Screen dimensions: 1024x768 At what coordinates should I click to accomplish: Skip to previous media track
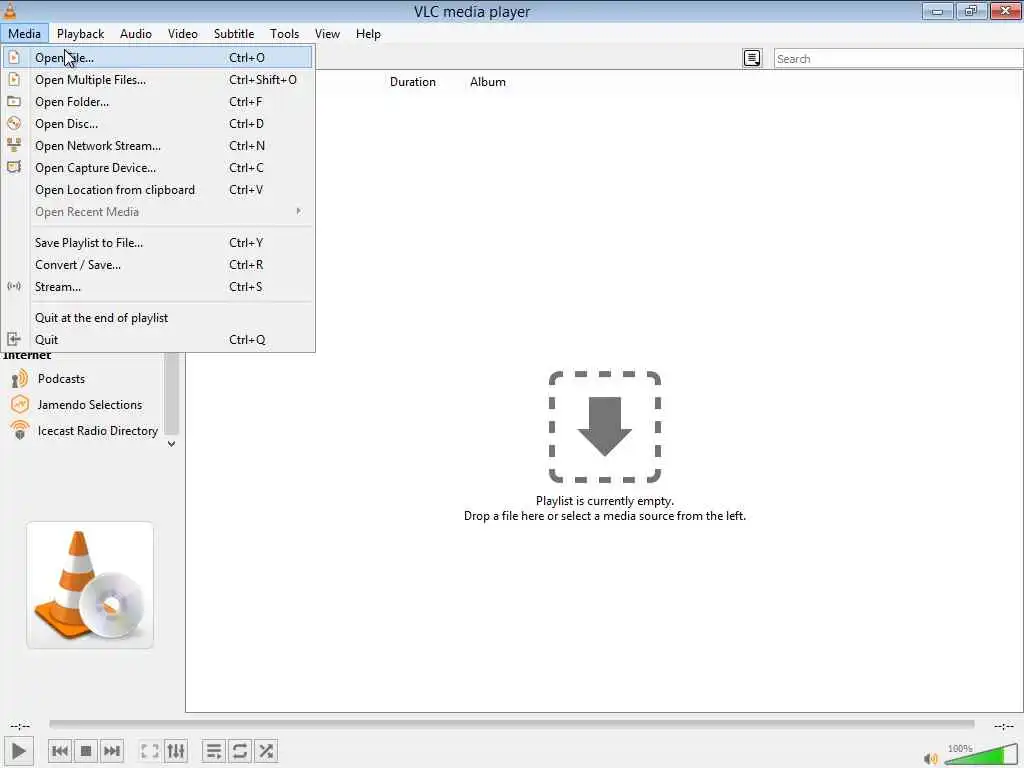pyautogui.click(x=60, y=751)
